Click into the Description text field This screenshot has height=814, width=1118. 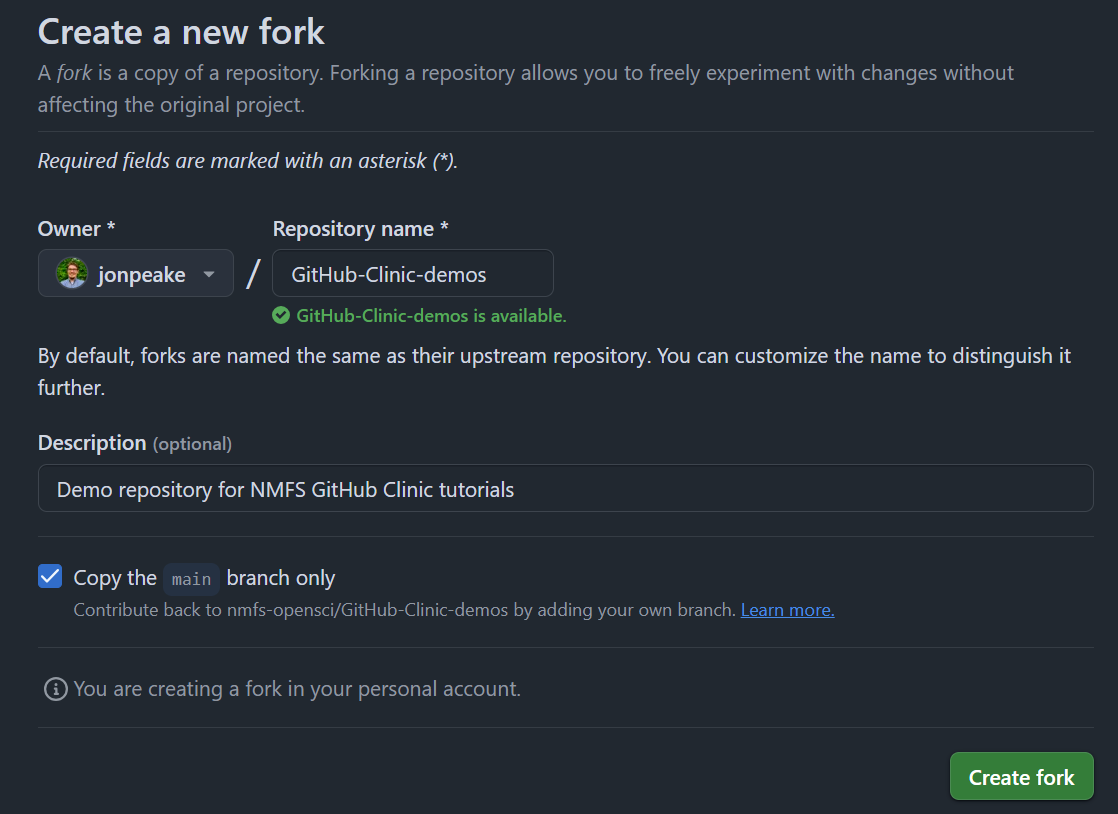click(565, 489)
